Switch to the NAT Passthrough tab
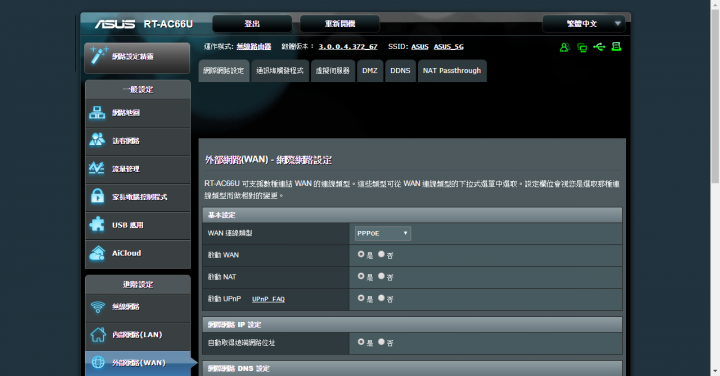The width and height of the screenshot is (720, 376). click(452, 71)
